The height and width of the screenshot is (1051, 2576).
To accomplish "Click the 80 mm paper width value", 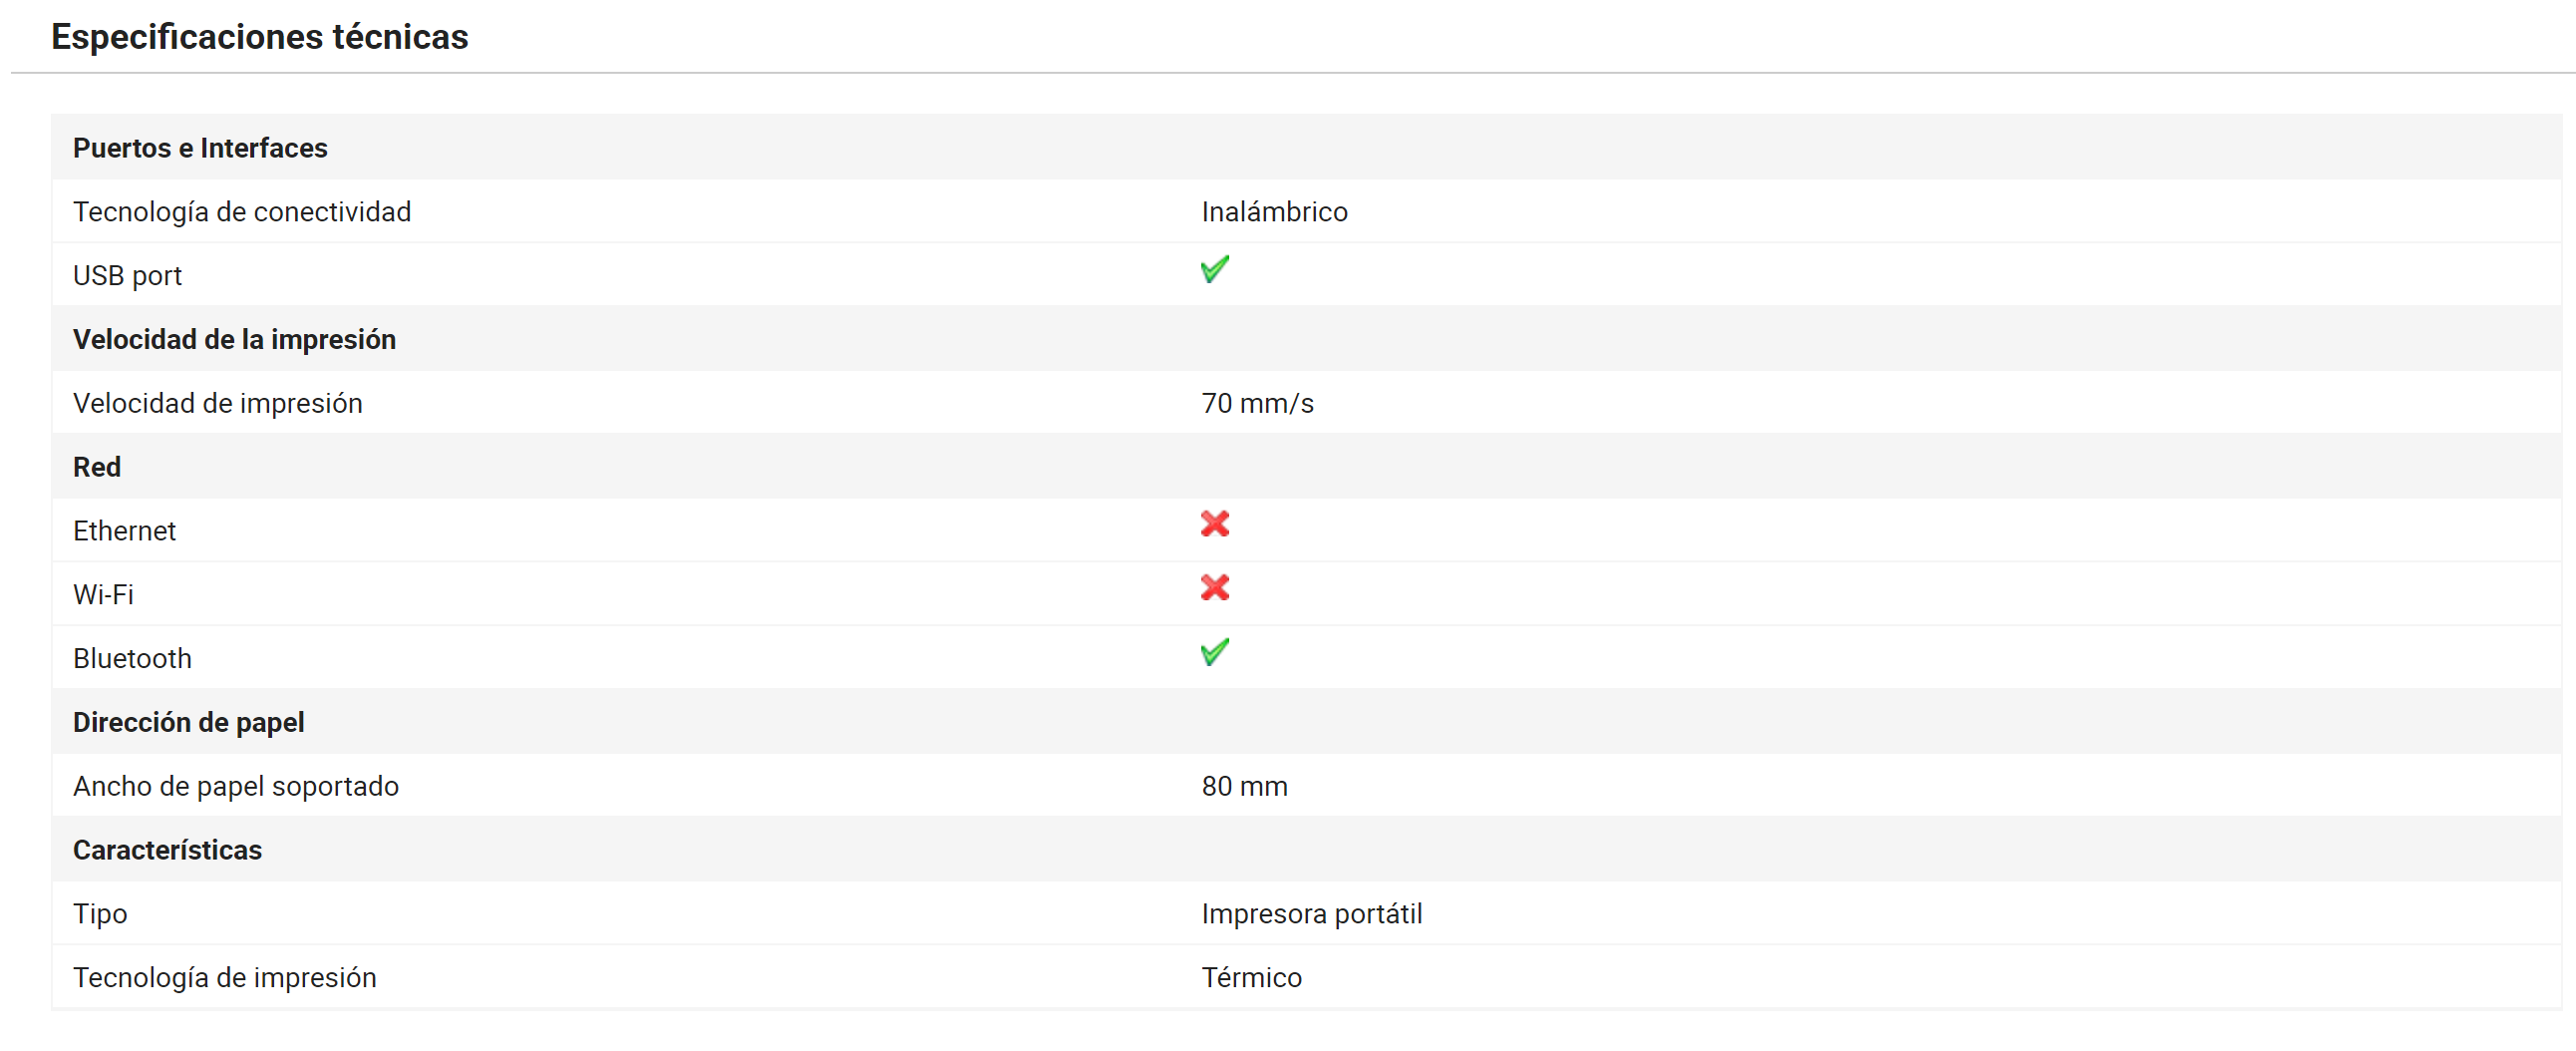I will [x=1244, y=787].
